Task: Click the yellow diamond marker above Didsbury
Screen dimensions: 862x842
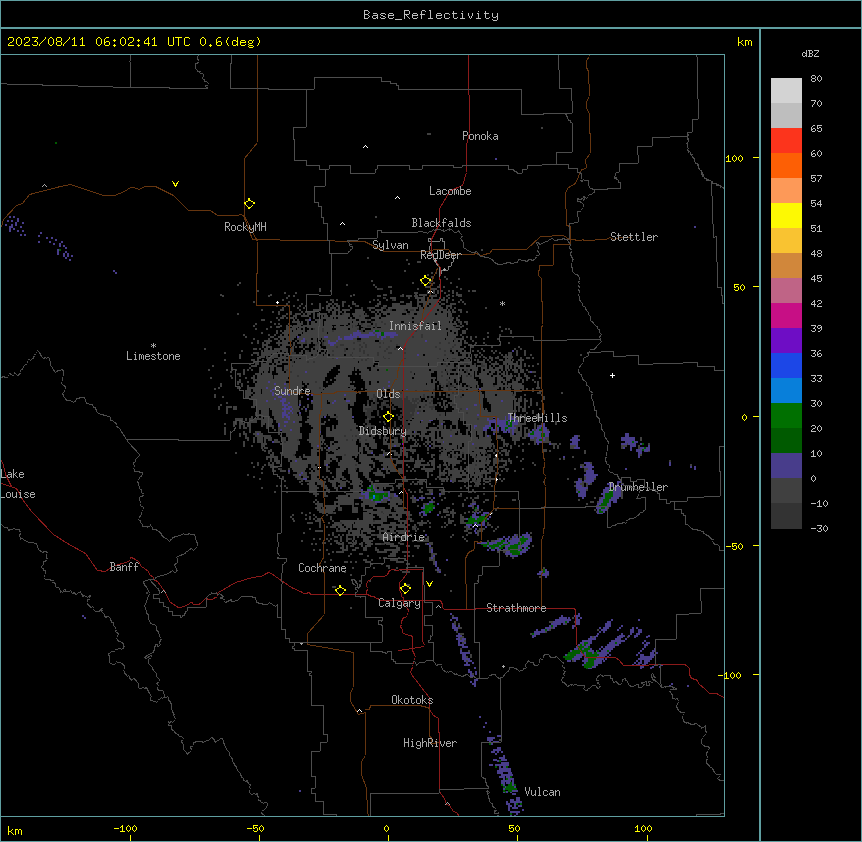Action: pyautogui.click(x=388, y=417)
